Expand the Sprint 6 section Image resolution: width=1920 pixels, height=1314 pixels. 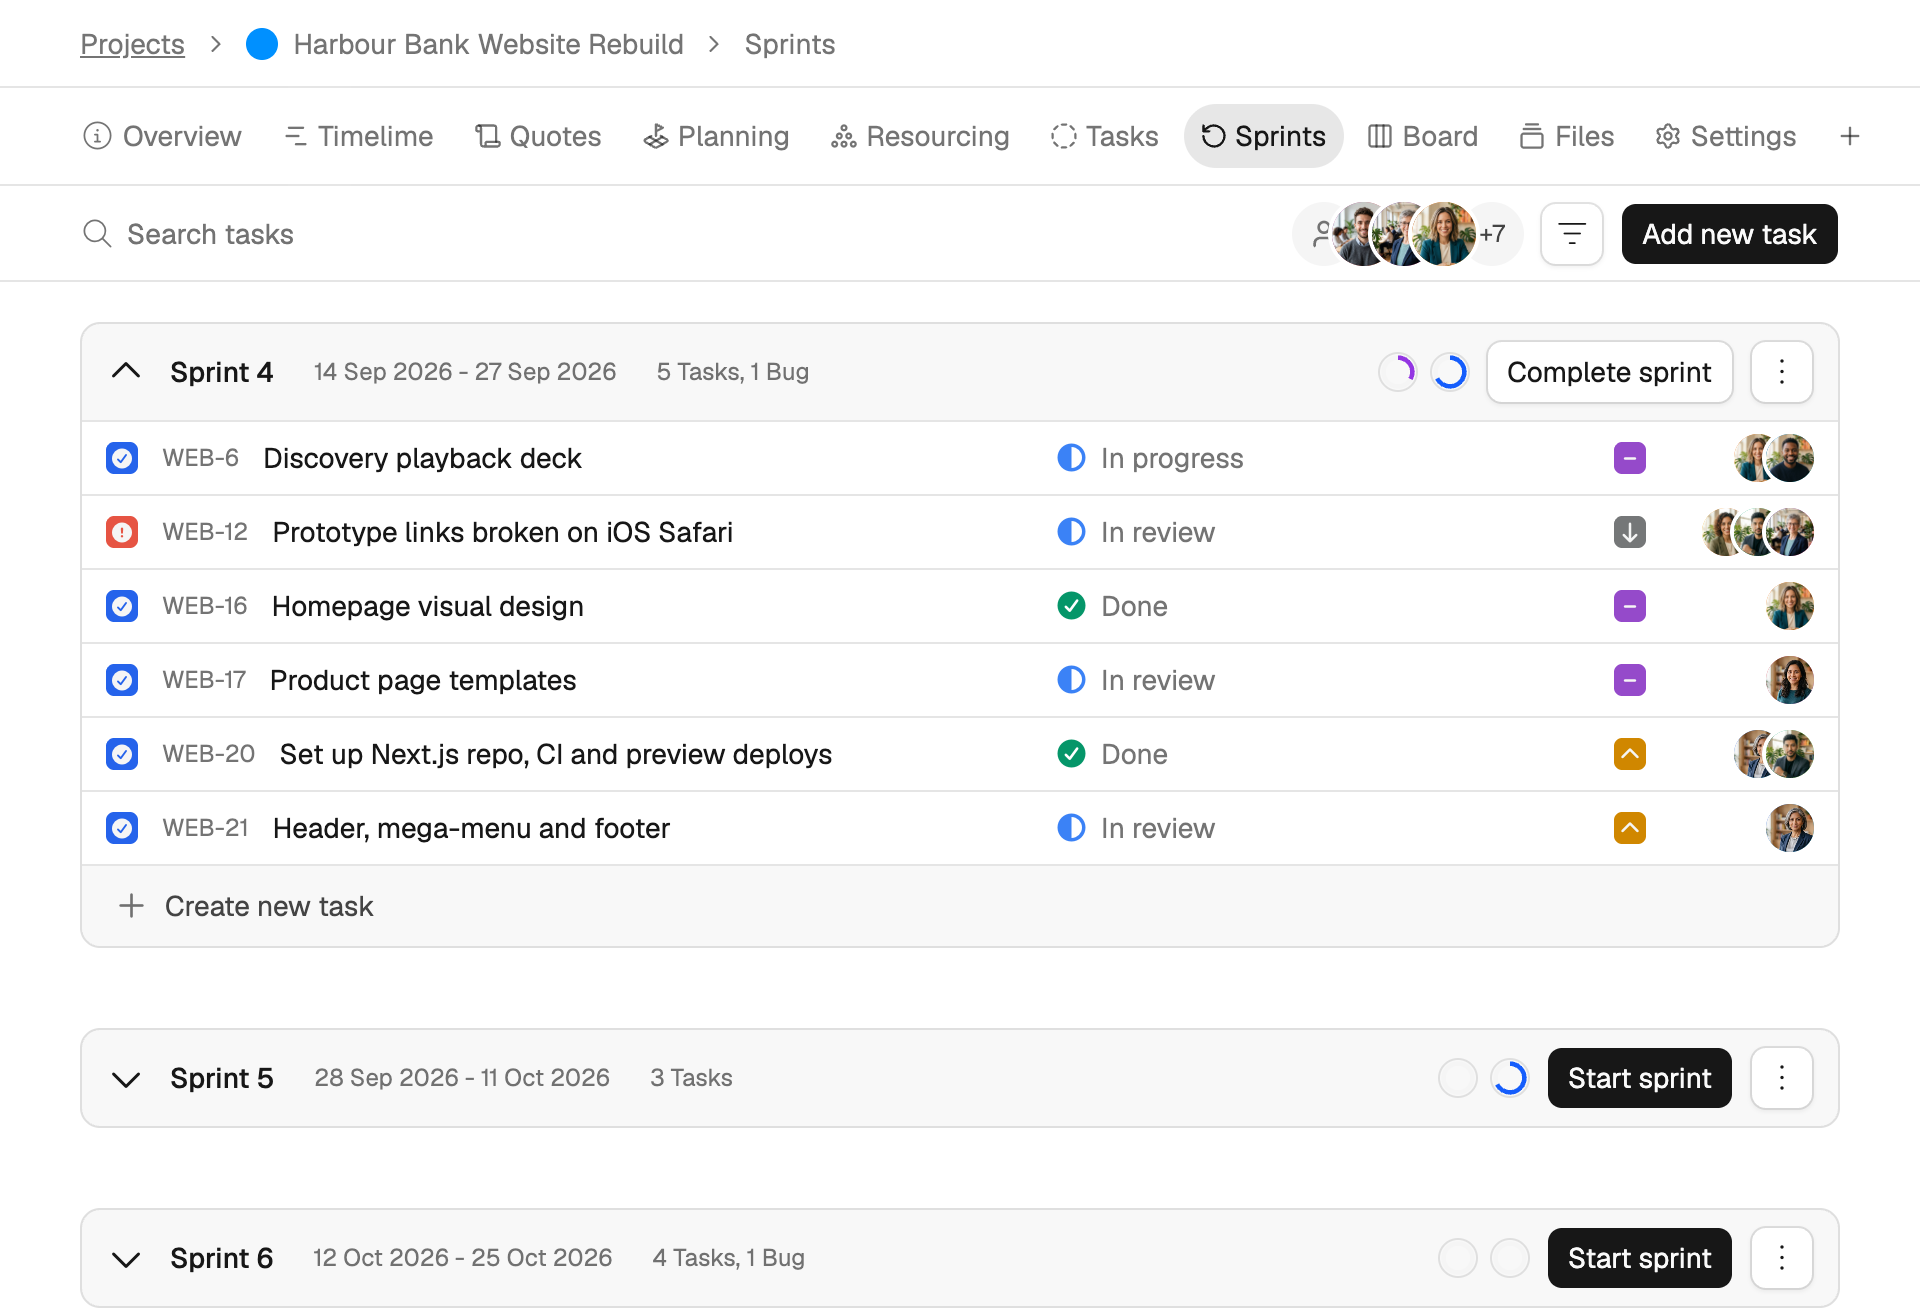[126, 1259]
